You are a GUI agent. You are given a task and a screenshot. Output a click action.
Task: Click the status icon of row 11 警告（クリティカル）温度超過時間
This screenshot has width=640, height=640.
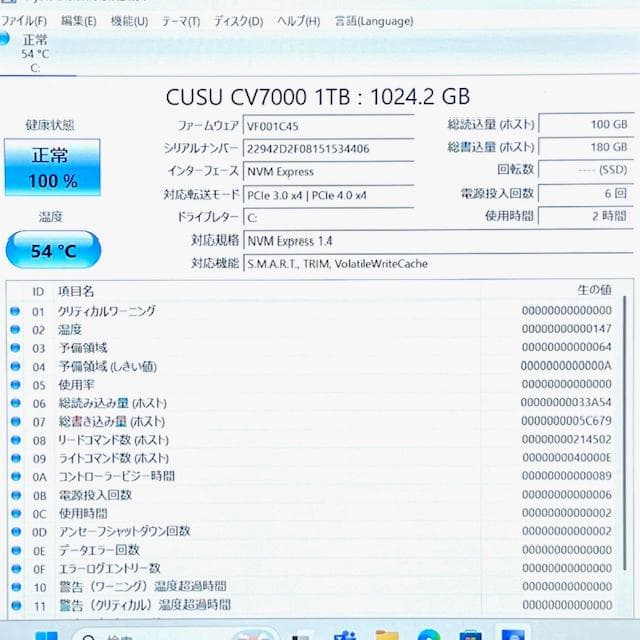16,605
